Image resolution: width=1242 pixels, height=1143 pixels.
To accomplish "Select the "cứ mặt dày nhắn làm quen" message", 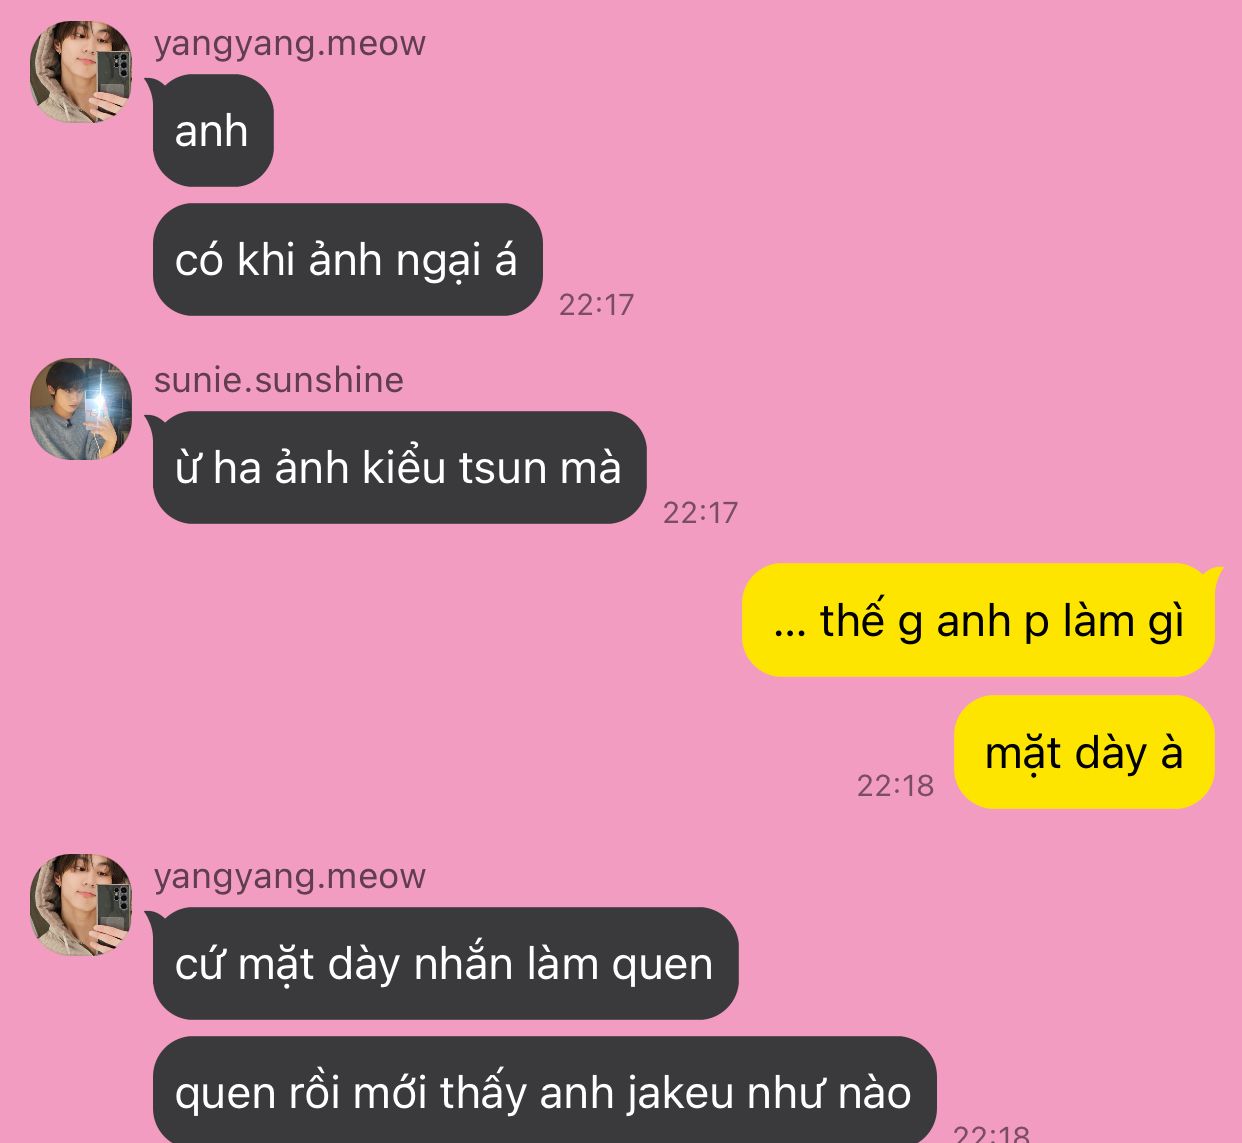I will coord(445,964).
